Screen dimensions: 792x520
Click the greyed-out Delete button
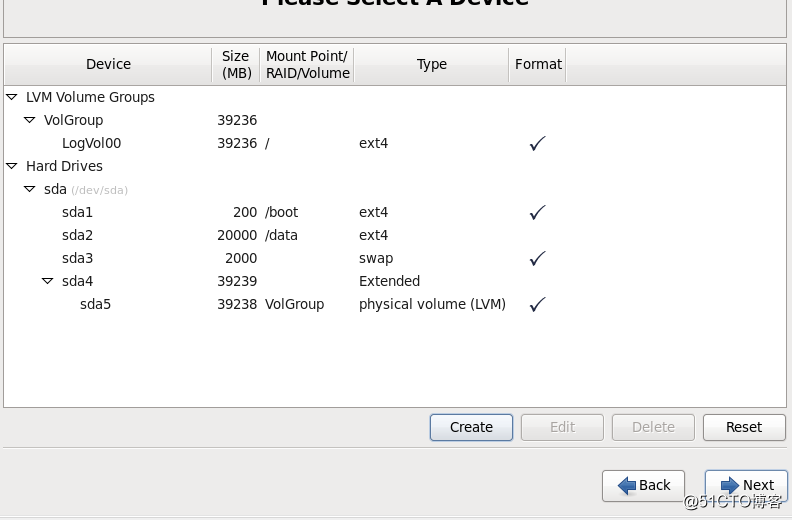(x=653, y=428)
